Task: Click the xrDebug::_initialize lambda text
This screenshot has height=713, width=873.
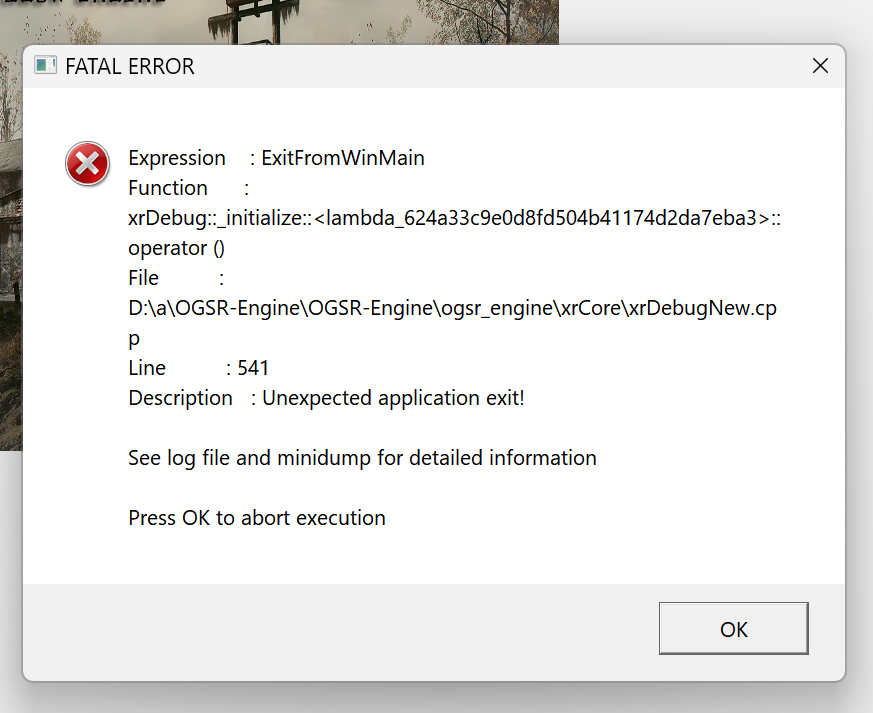Action: pos(454,218)
